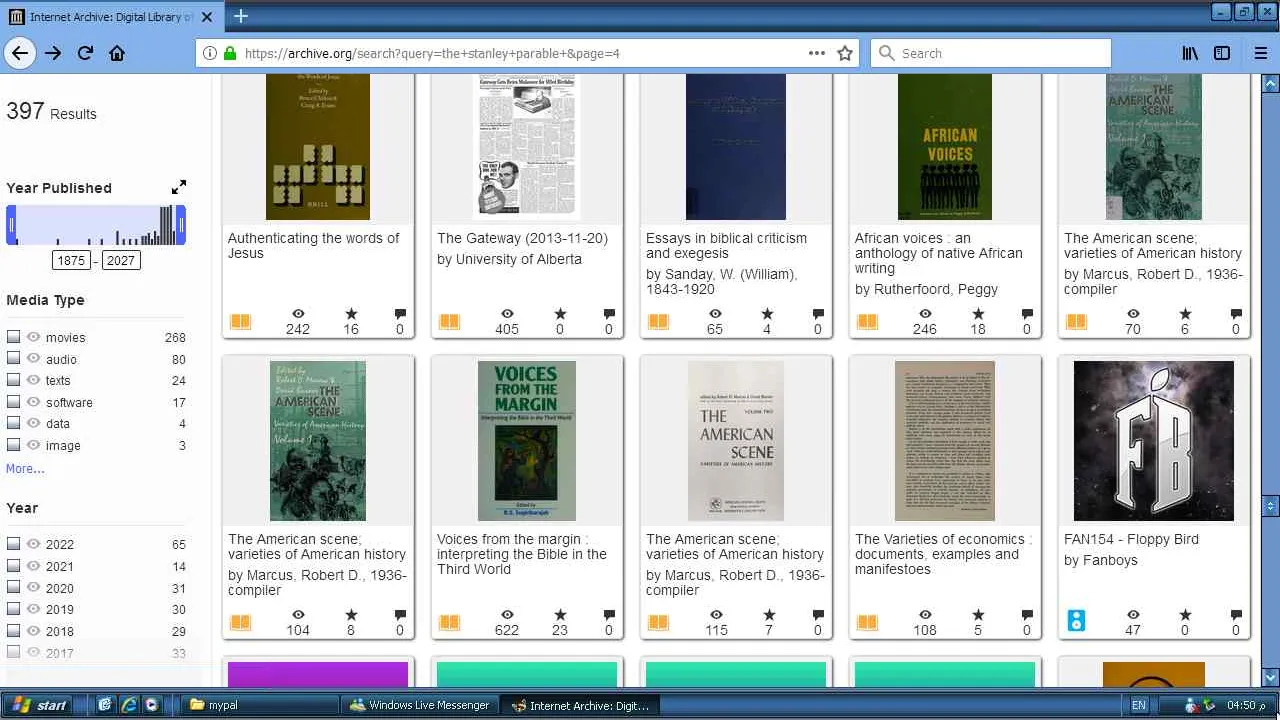This screenshot has width=1280, height=720.
Task: Click the audio icon on FAN154 - Floppy Bird
Action: pyautogui.click(x=1076, y=621)
